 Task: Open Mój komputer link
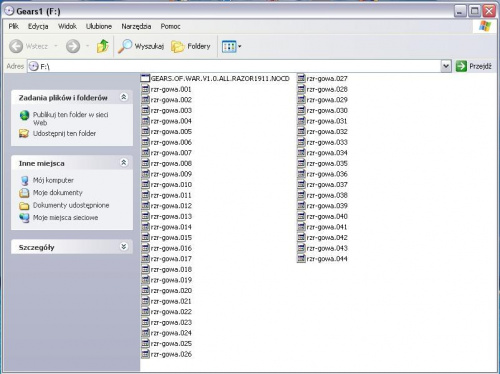53,180
